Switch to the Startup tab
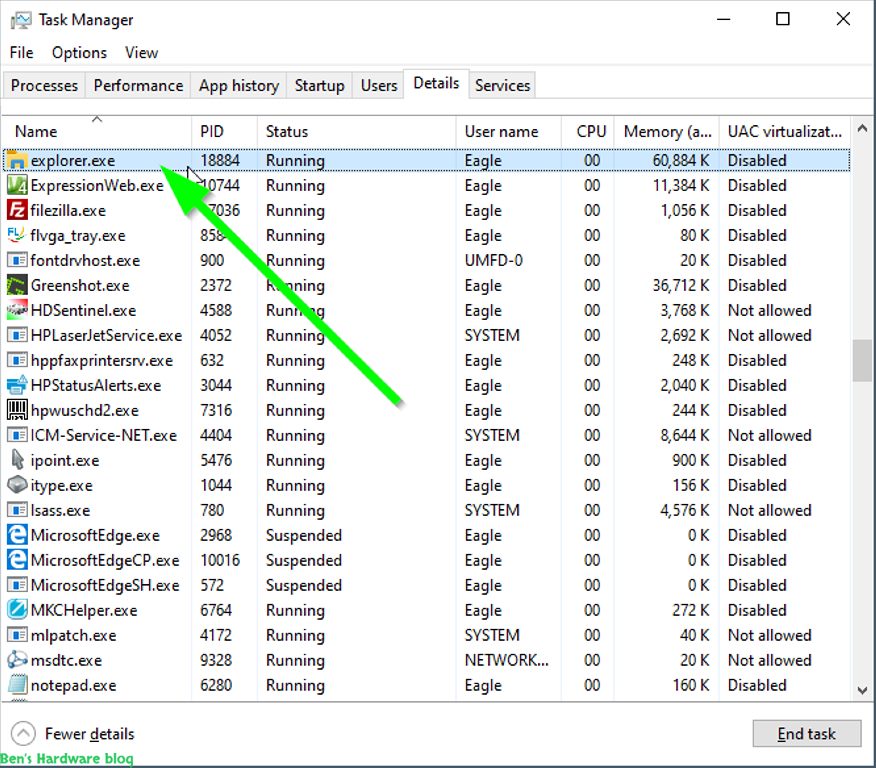Image resolution: width=876 pixels, height=768 pixels. point(320,85)
